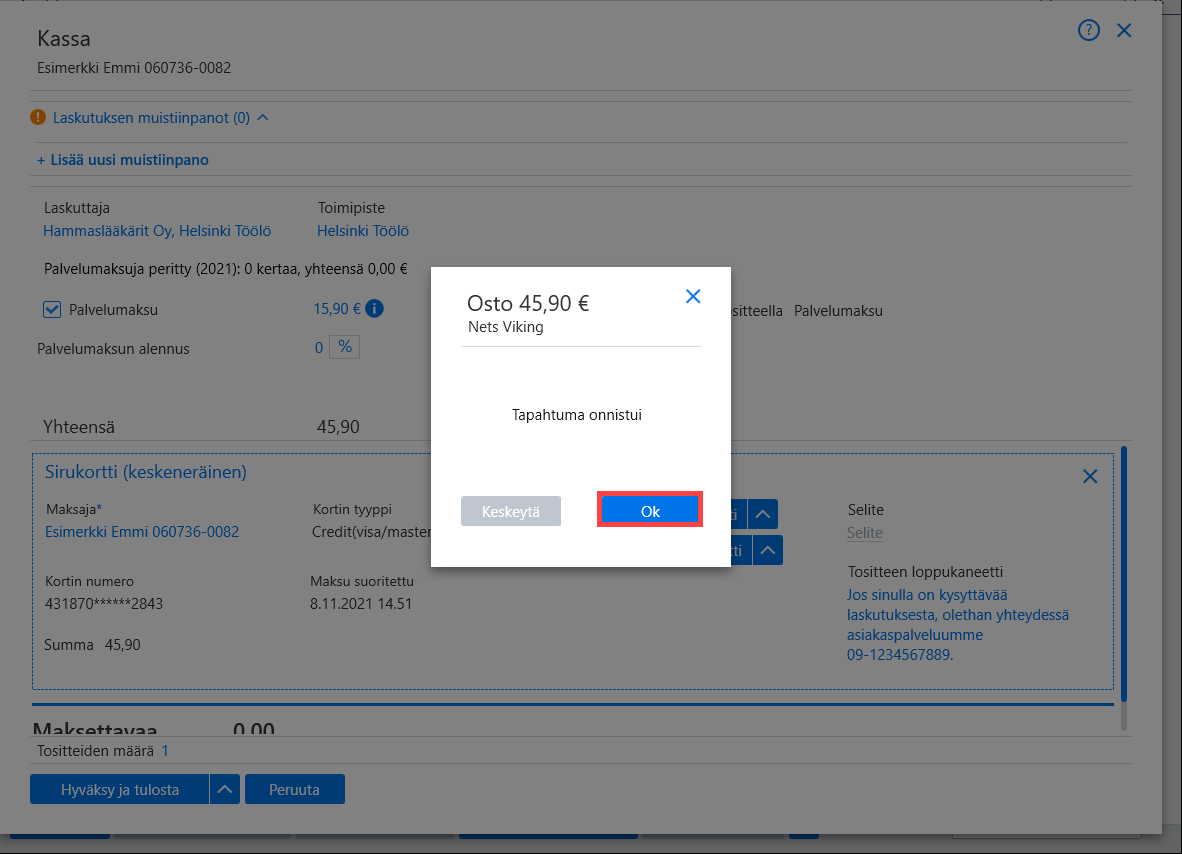
Task: Remove the Sirukortti payment section with X
Action: [1090, 476]
